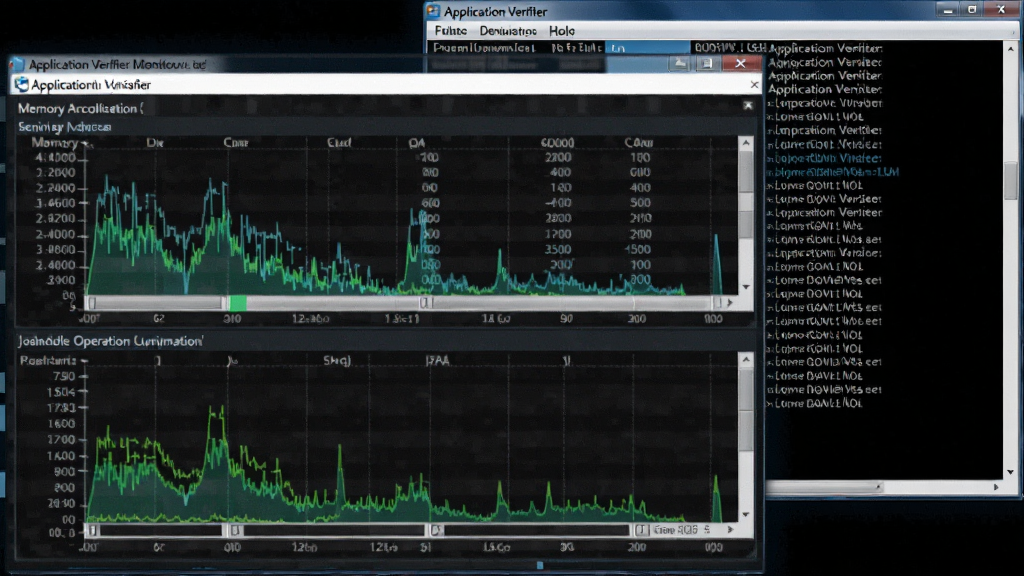Minimize the back Application Verifier window
This screenshot has width=1024, height=576.
click(x=948, y=10)
